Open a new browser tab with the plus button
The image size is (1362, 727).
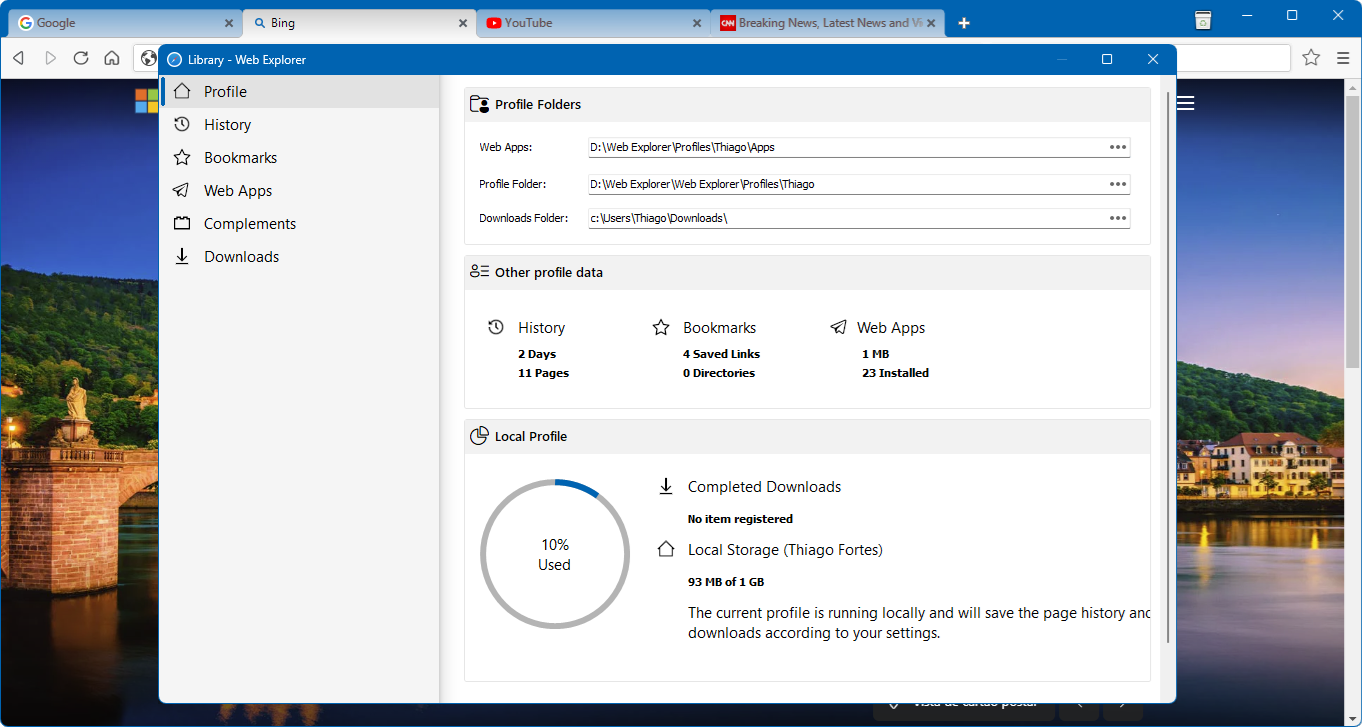click(964, 22)
